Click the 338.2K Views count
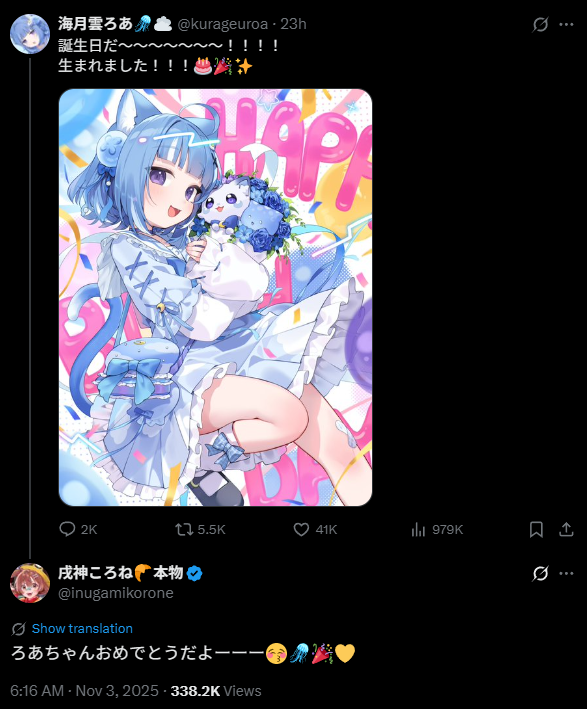The width and height of the screenshot is (587, 709). pos(216,691)
